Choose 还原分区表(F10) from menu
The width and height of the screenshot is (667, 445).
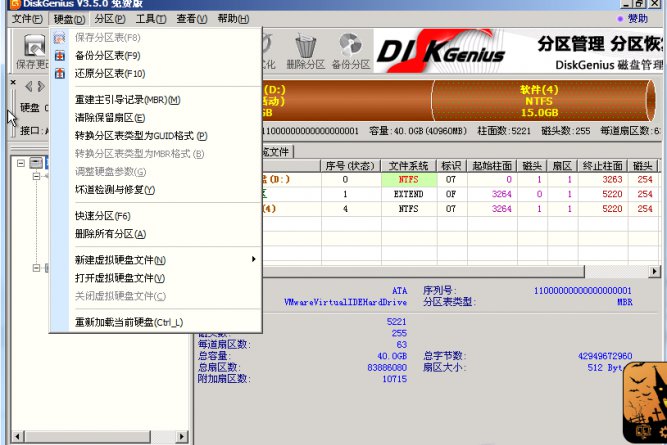110,74
